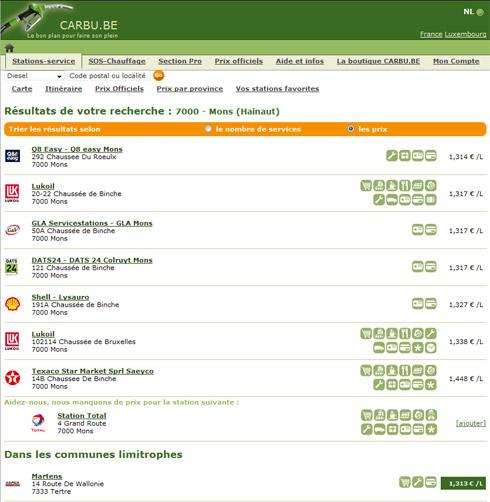490x502 pixels.
Task: Sort results by number of services
Action: pos(208,129)
